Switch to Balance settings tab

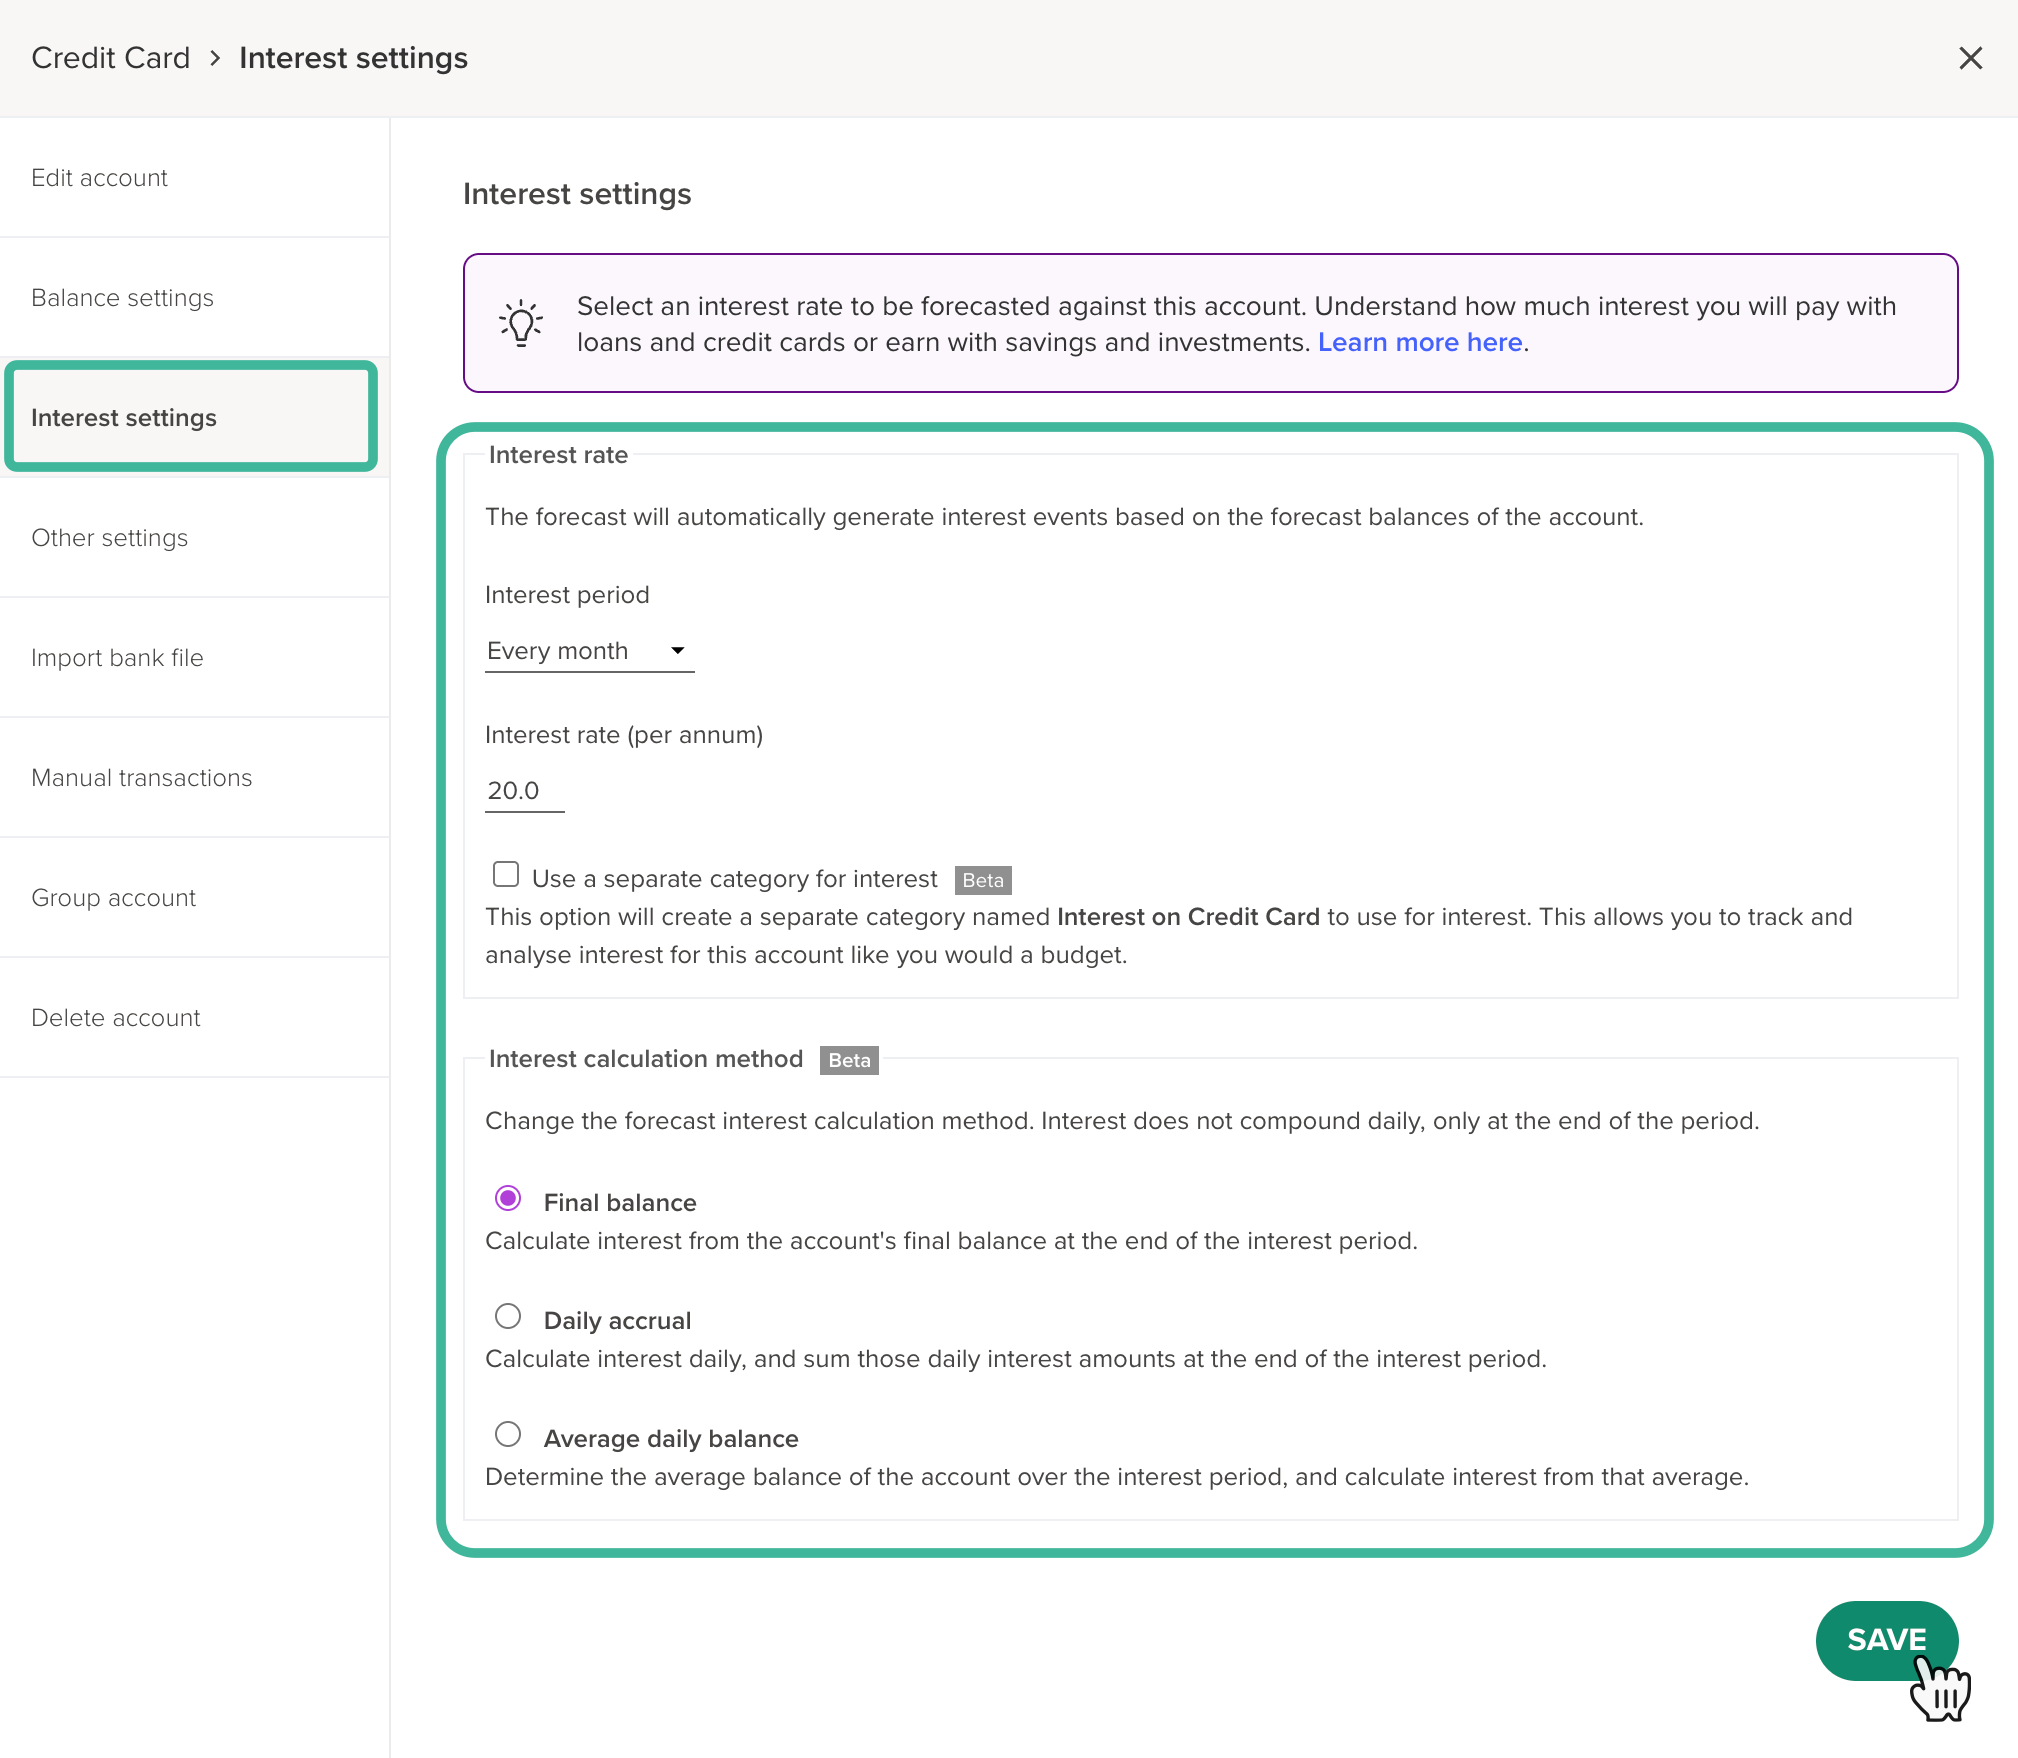pyautogui.click(x=195, y=298)
